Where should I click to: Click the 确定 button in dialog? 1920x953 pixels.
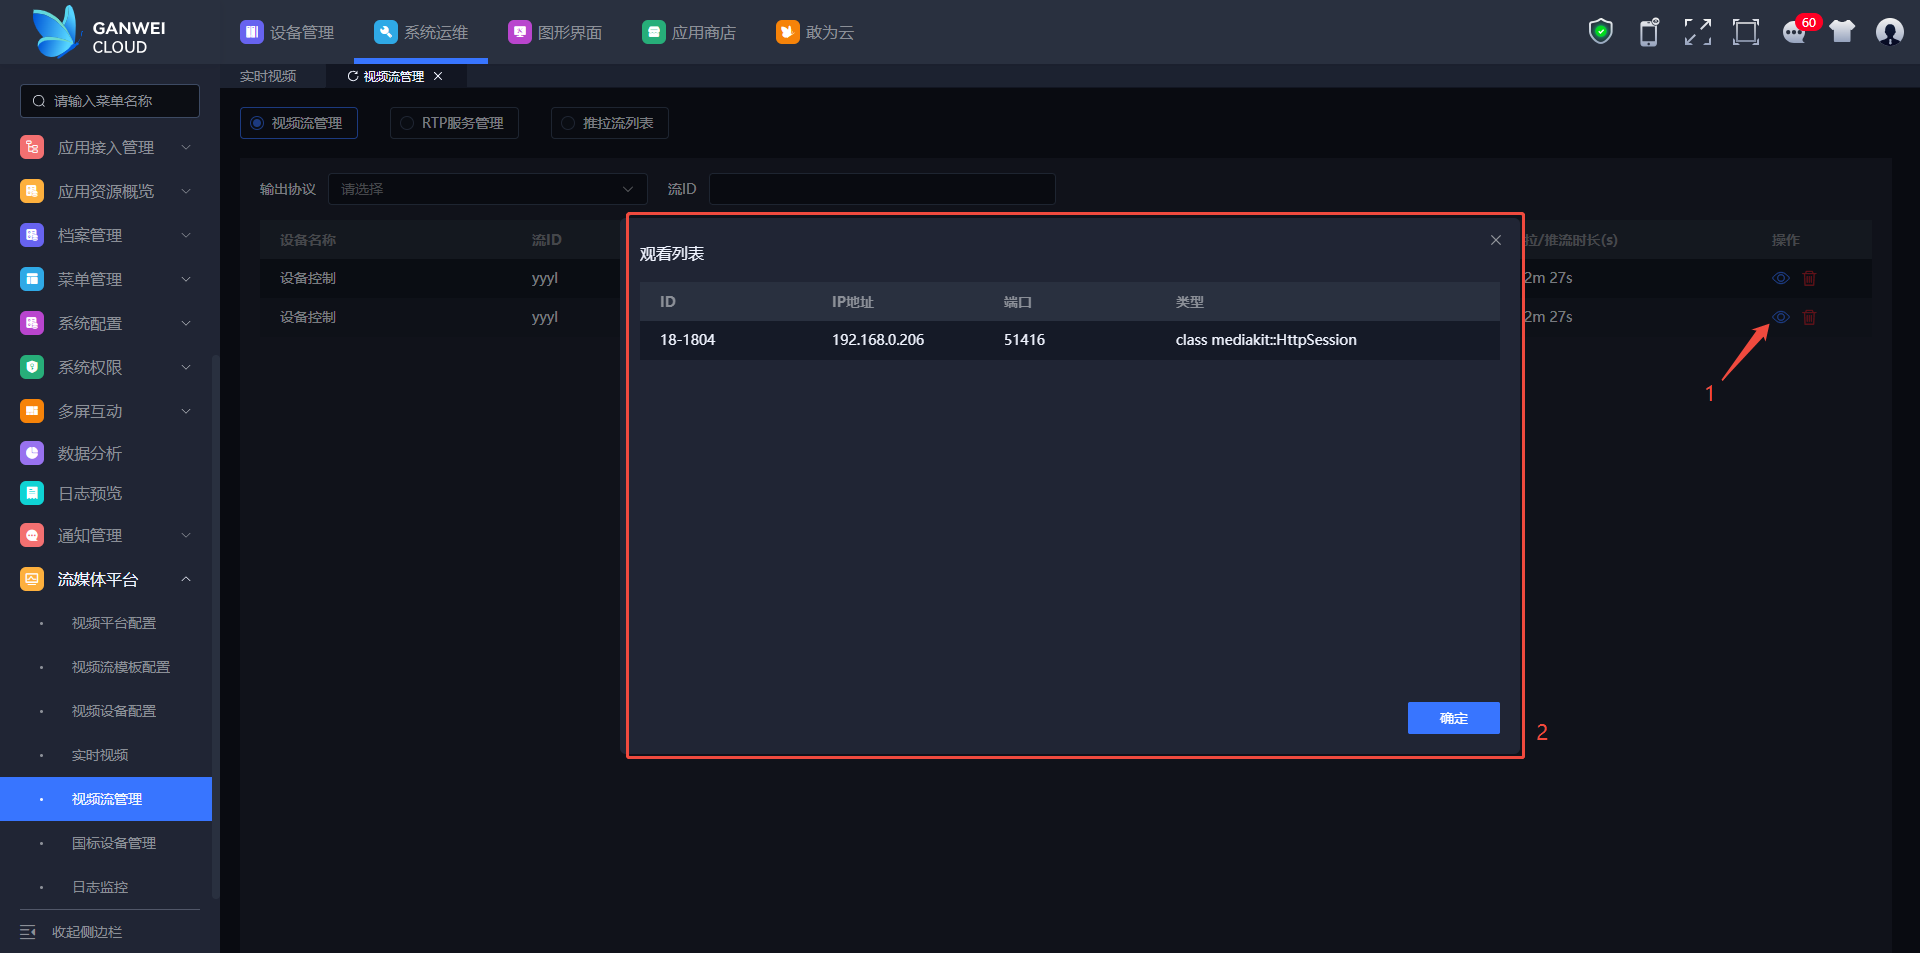[x=1453, y=718]
